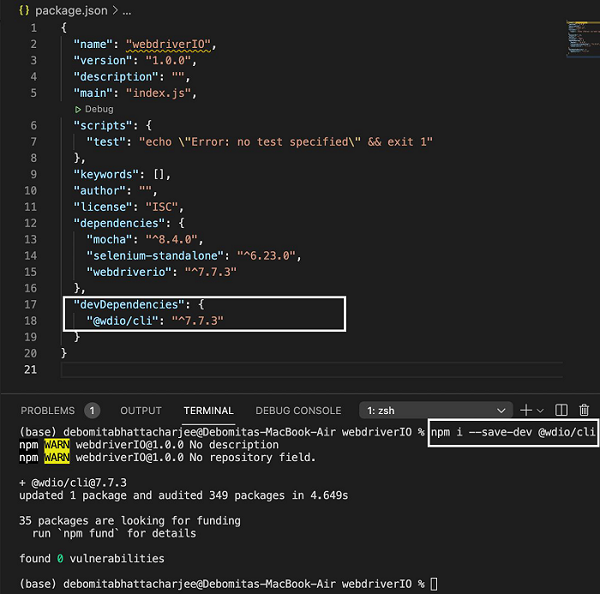Click the new terminal plus icon
This screenshot has height=594, width=600.
pyautogui.click(x=526, y=410)
